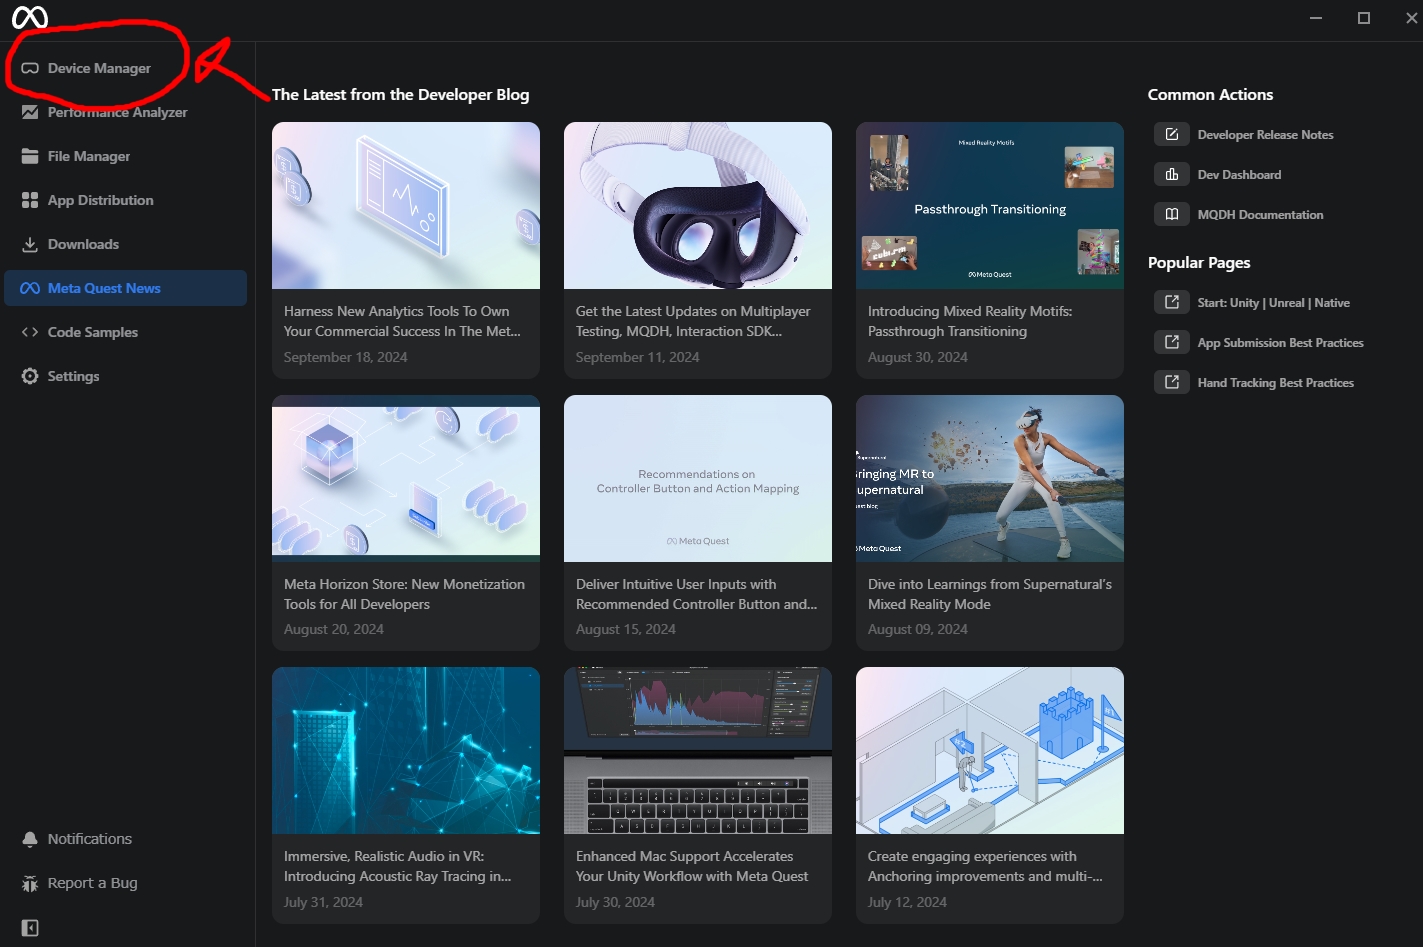Click the Meta logo icon at top-left
Screen dimensions: 1423x947
click(30, 17)
